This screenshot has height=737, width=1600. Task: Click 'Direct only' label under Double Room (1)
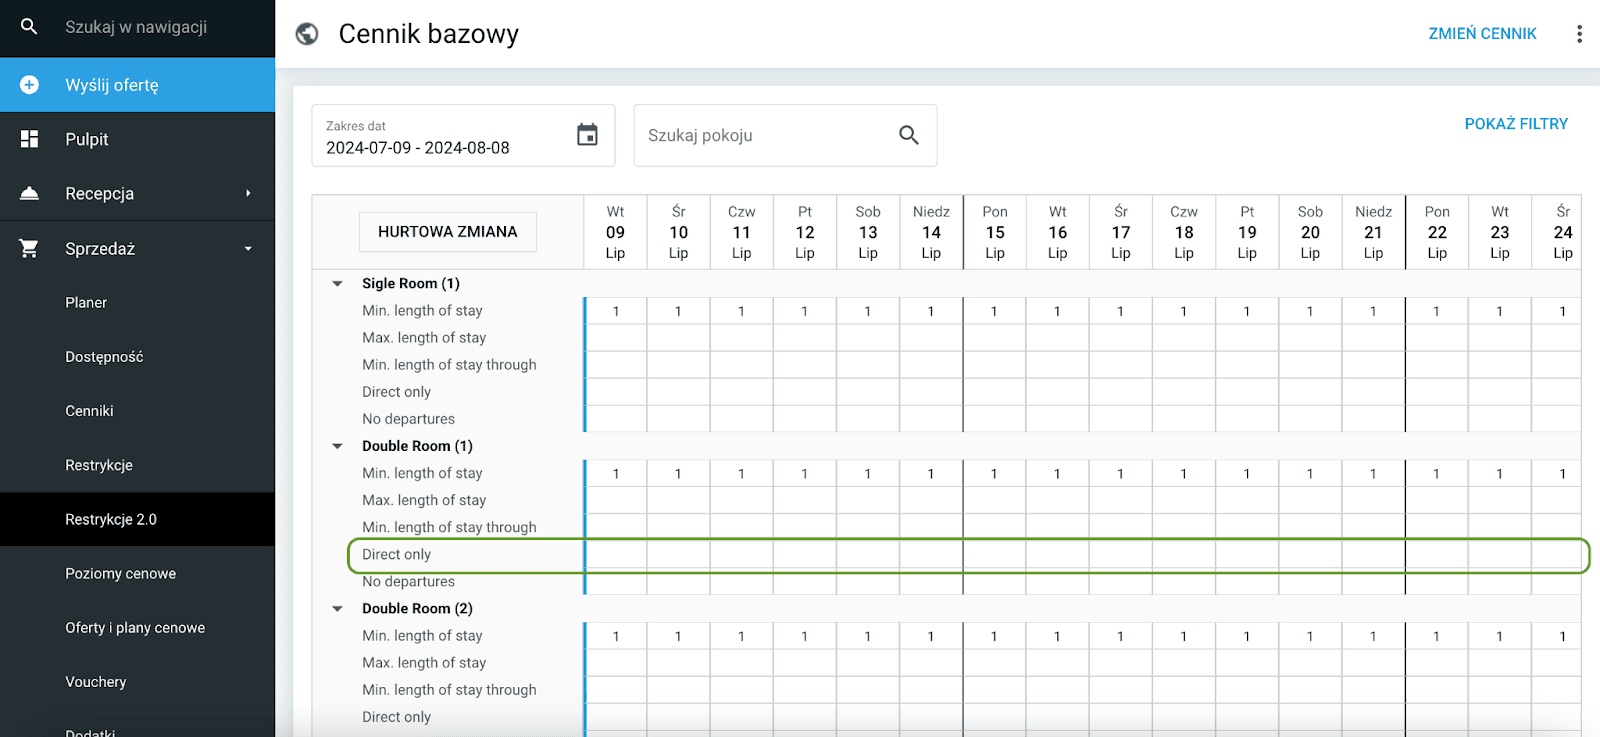[396, 555]
